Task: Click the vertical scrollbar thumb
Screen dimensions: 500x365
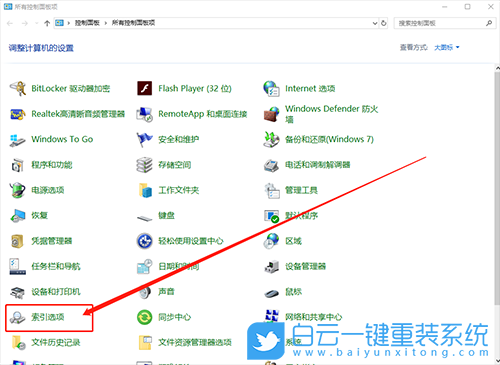Action: click(497, 188)
